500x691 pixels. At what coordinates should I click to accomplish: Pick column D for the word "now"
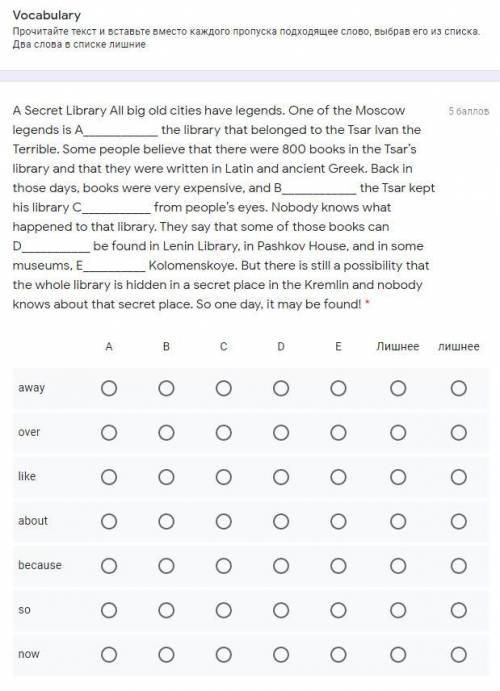point(281,654)
